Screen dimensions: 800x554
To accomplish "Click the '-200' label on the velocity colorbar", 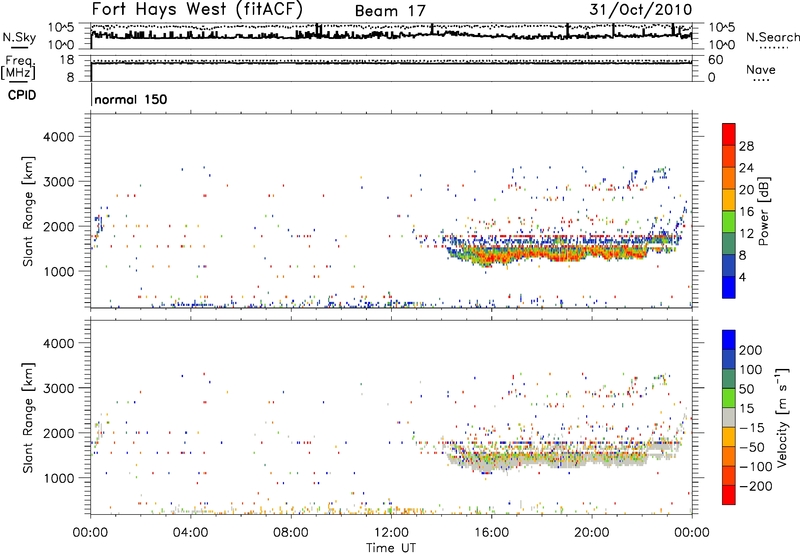I will [x=755, y=486].
